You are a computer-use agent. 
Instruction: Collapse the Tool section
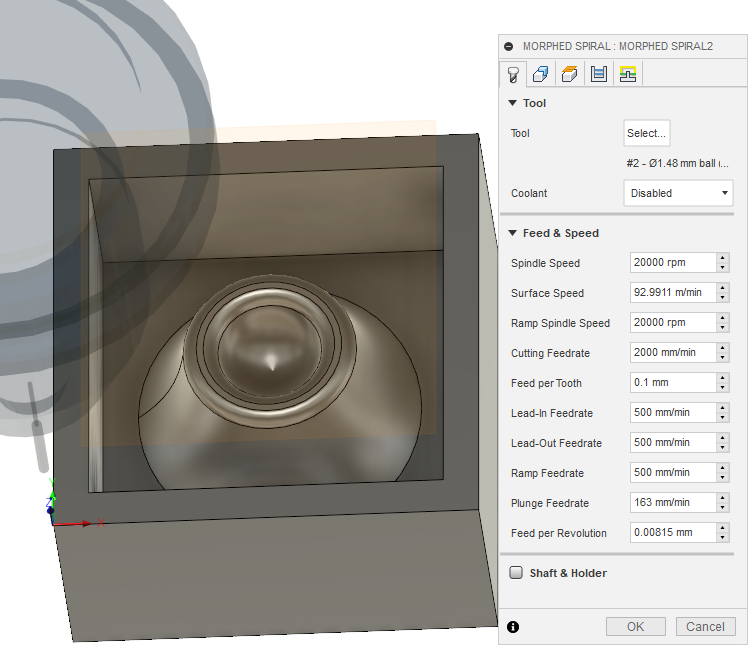pos(513,103)
